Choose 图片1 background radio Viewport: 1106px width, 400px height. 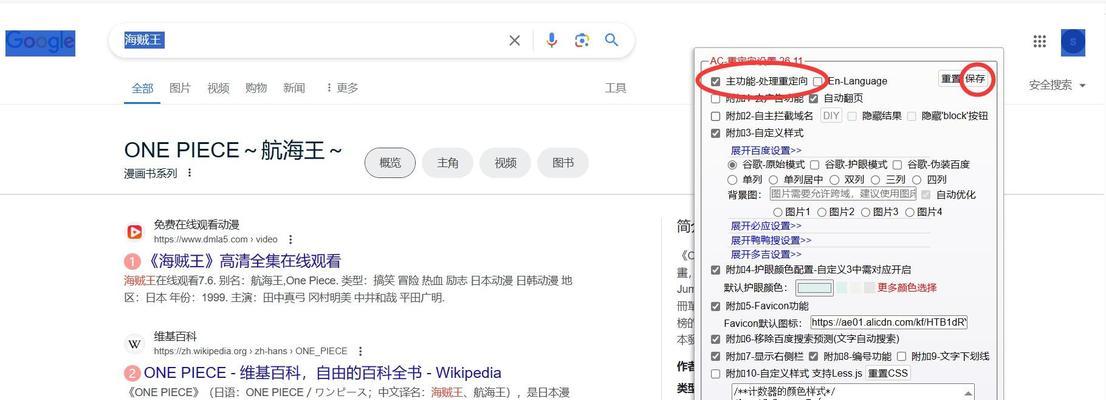click(x=778, y=212)
